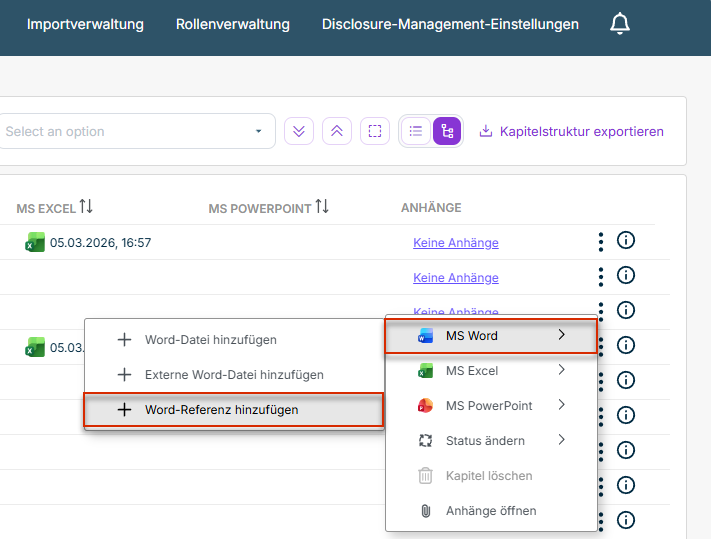Click the dashed square selection icon
The height and width of the screenshot is (539, 711).
click(375, 131)
